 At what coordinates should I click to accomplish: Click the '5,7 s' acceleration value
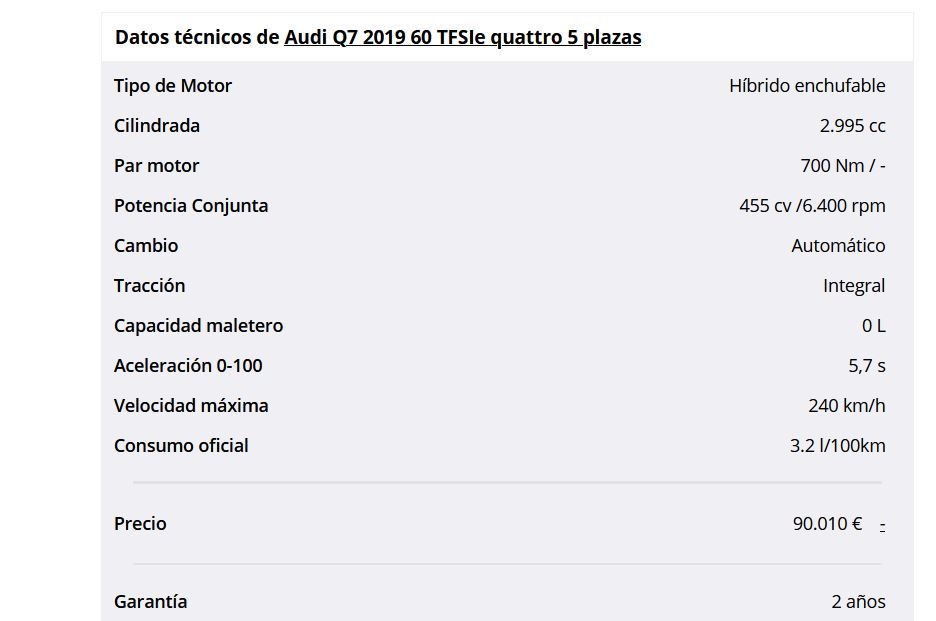pos(867,366)
